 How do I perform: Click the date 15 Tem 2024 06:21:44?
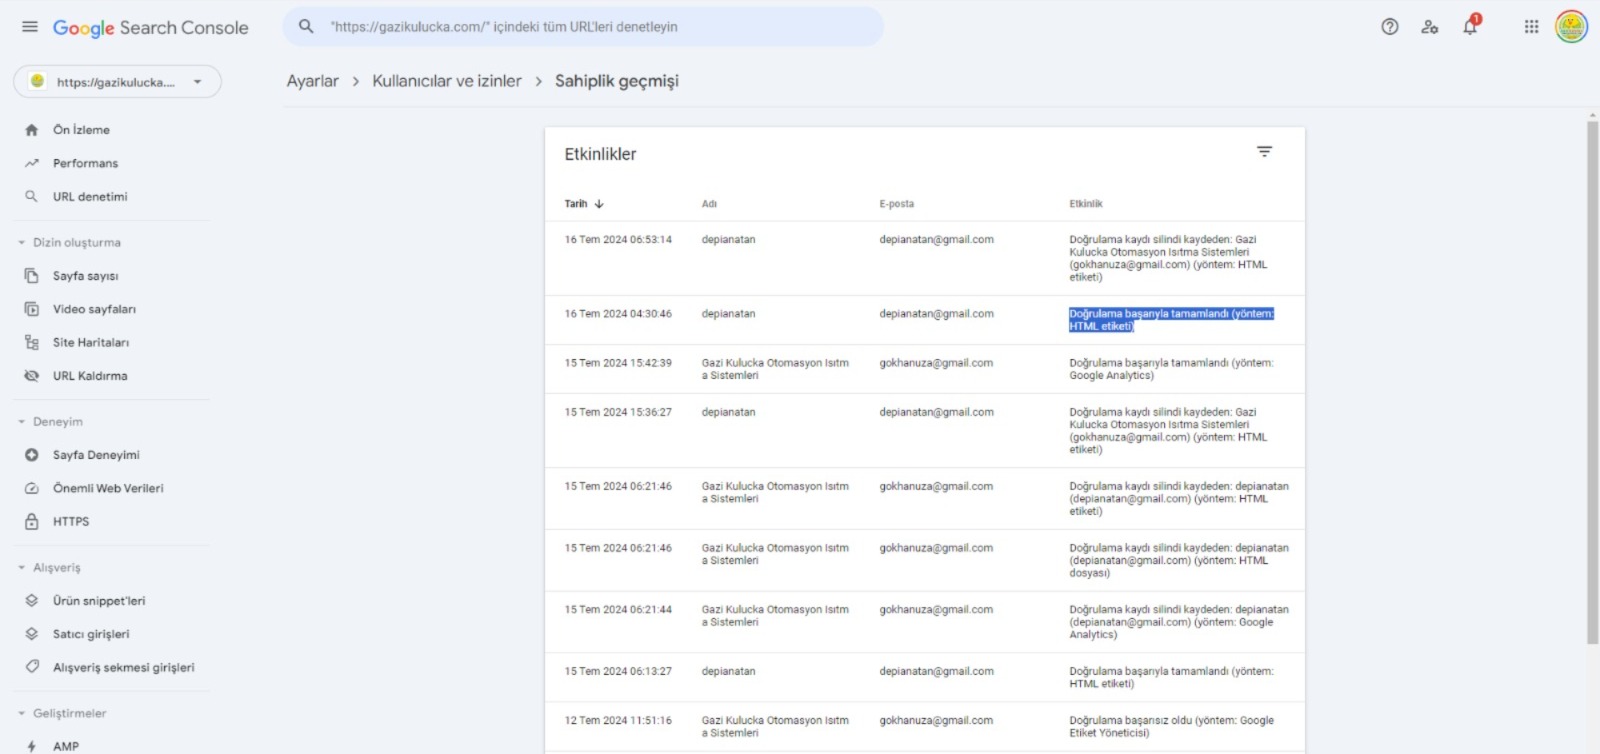coord(618,610)
